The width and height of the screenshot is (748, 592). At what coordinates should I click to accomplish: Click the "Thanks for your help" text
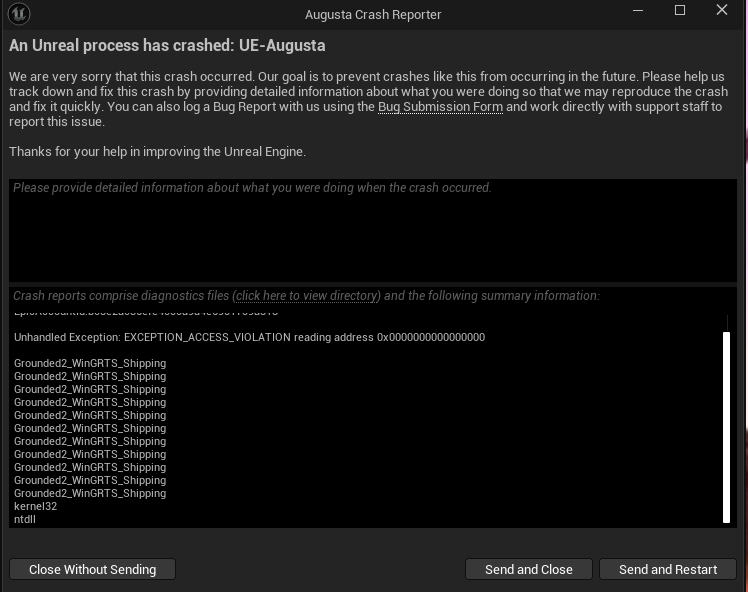(157, 151)
